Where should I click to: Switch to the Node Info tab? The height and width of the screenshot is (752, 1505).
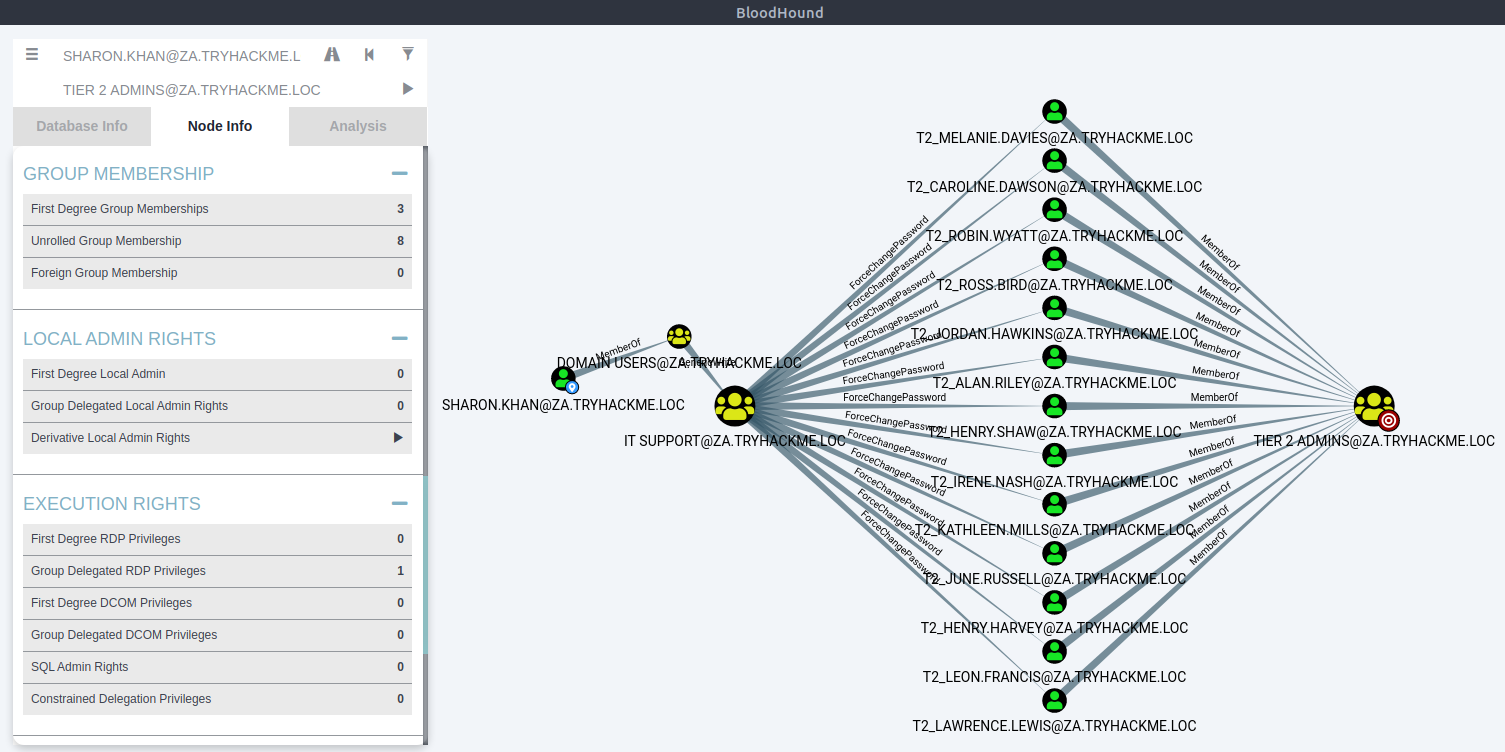pyautogui.click(x=220, y=126)
